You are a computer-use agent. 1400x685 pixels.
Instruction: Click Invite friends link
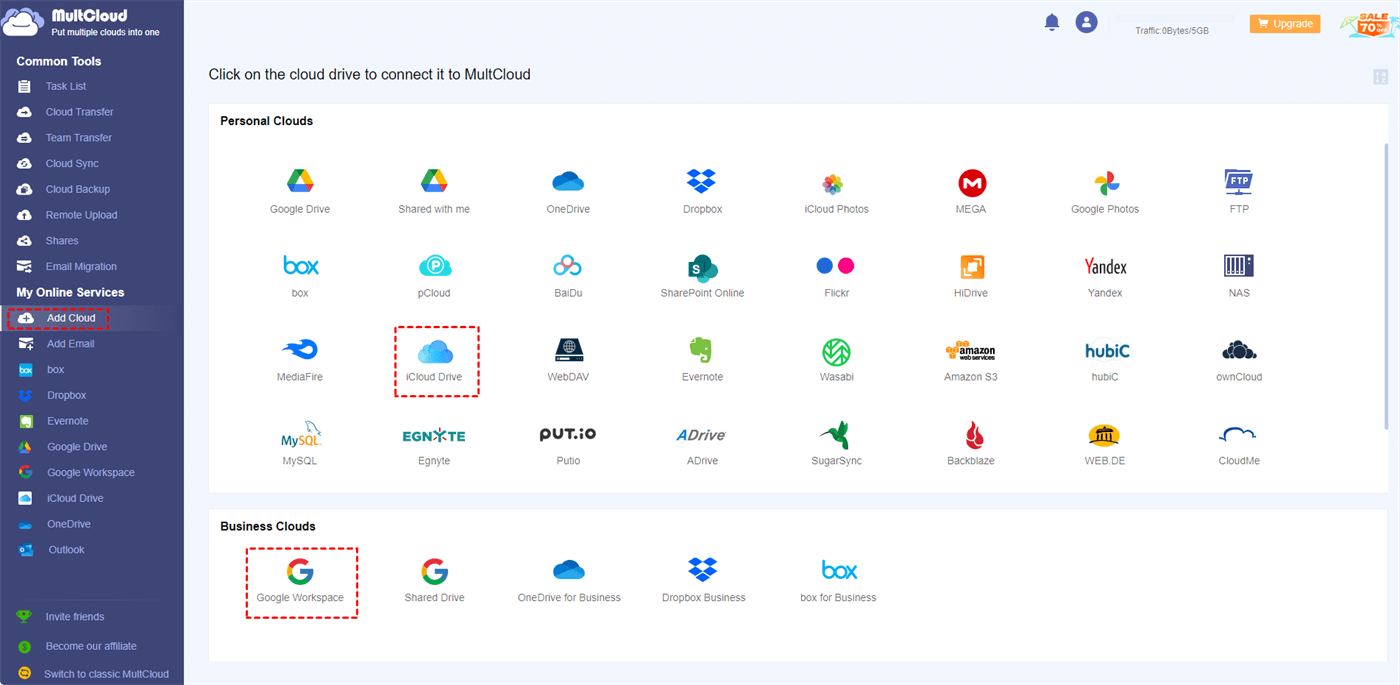pyautogui.click(x=74, y=617)
